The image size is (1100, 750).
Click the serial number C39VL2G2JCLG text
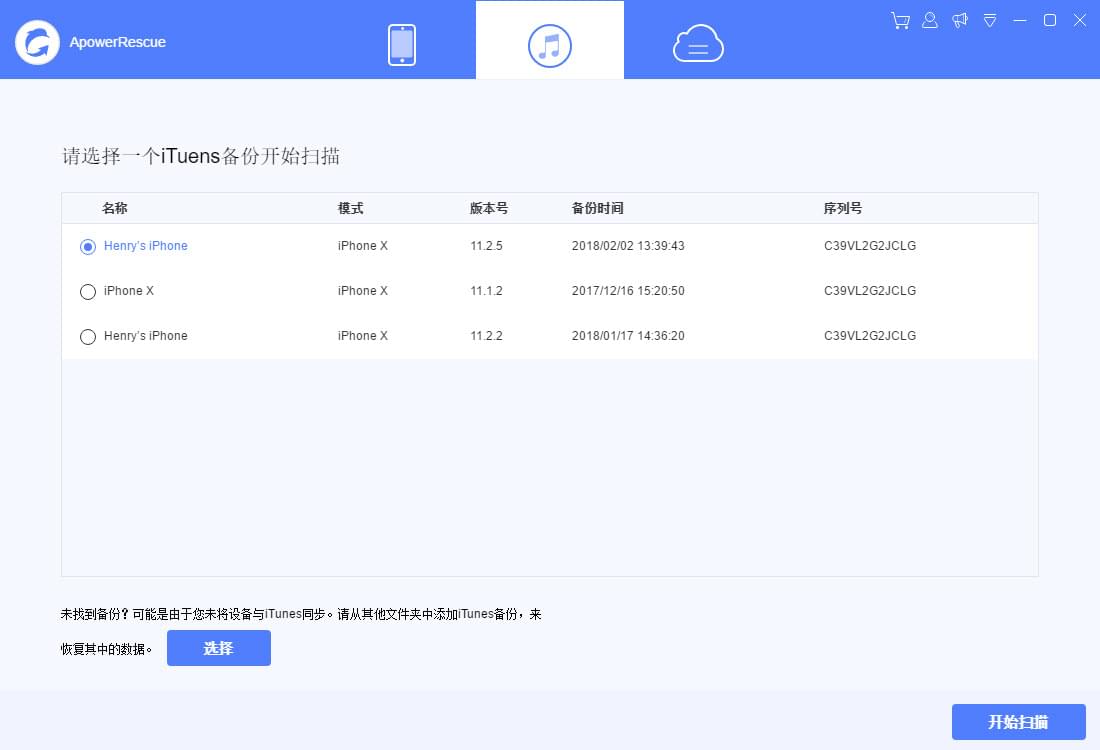869,246
